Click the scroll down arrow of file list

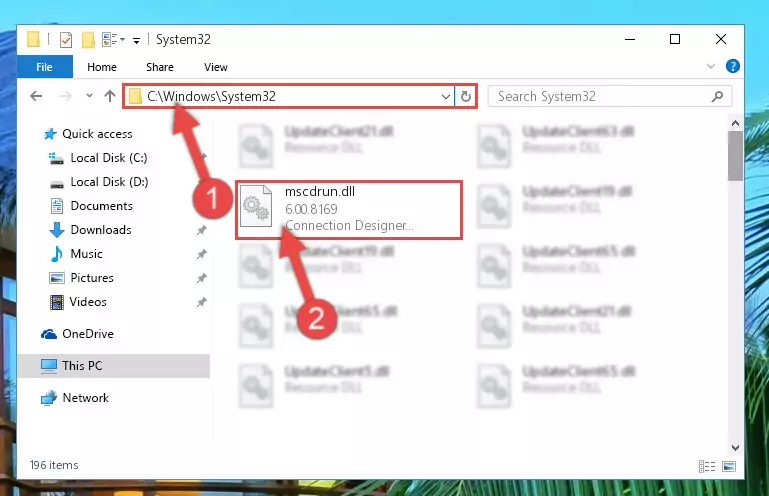[x=735, y=447]
